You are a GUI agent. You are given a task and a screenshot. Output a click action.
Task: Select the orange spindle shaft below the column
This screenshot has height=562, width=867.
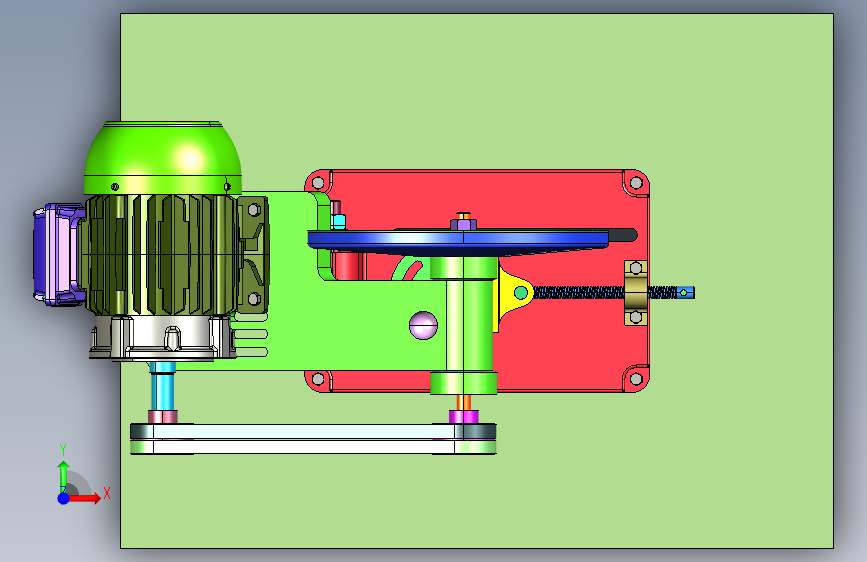coord(463,403)
